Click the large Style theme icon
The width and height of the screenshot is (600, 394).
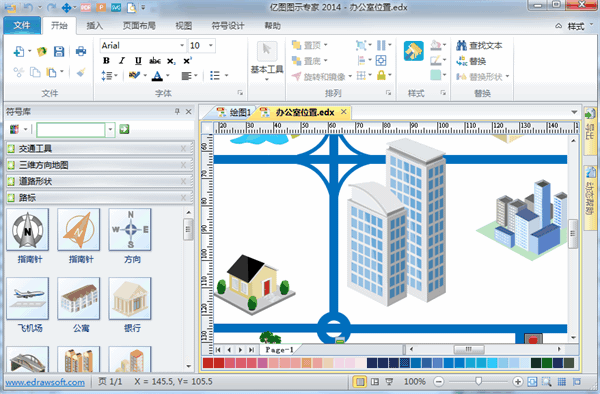pos(414,51)
